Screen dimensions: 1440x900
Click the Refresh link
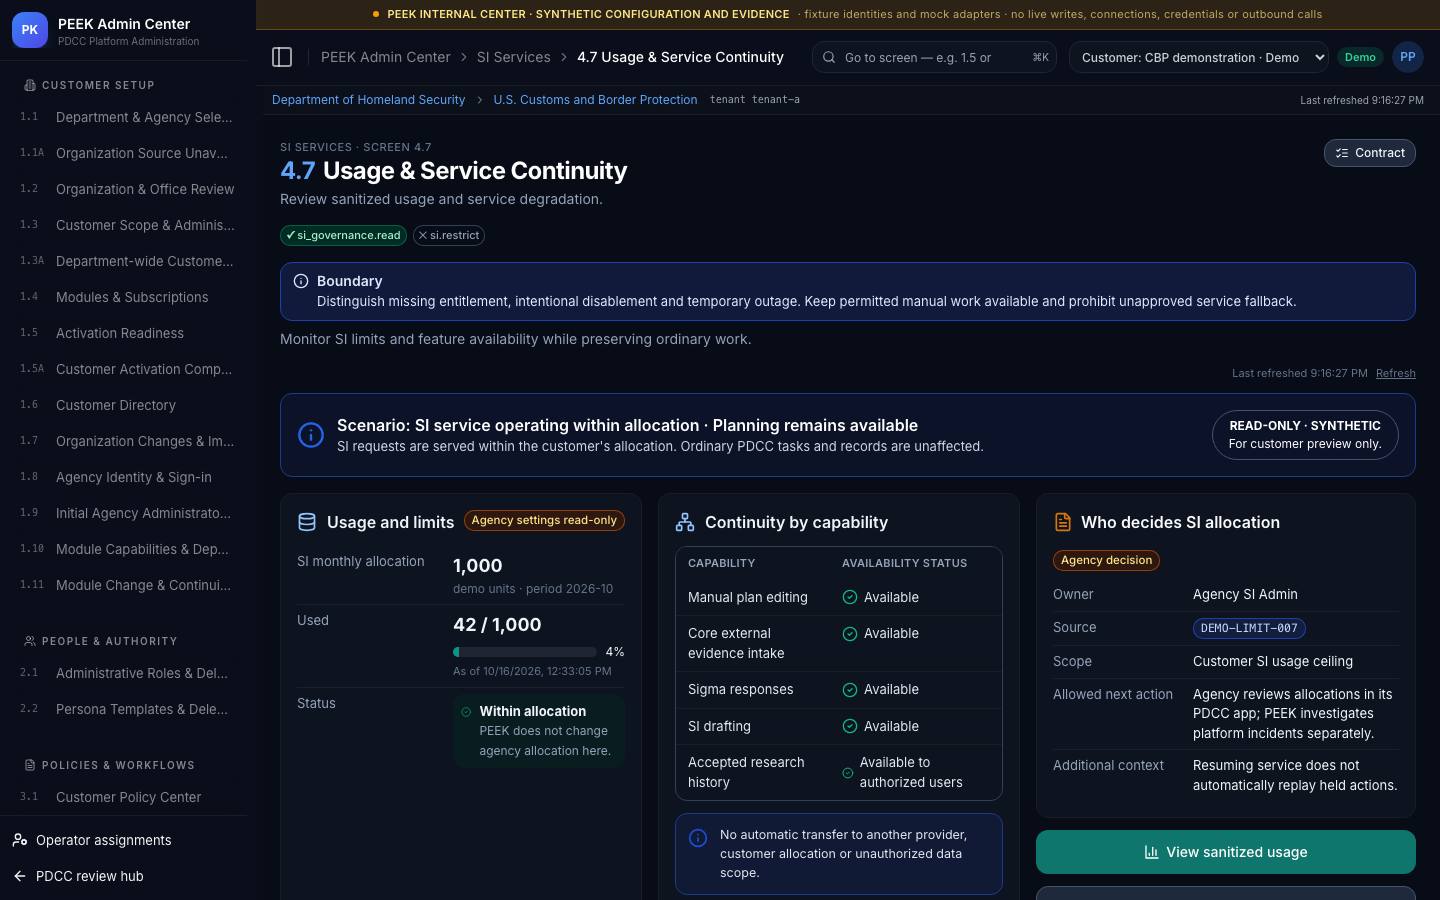click(1395, 373)
